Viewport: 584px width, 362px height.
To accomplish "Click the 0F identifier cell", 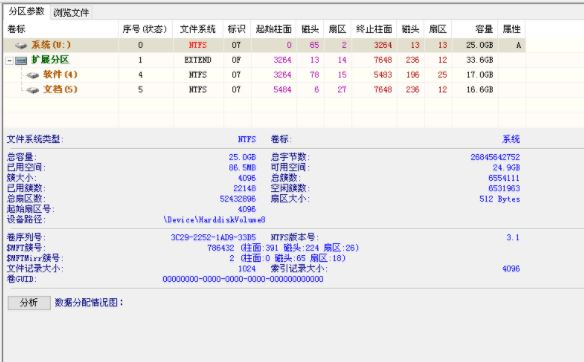I will coord(236,60).
